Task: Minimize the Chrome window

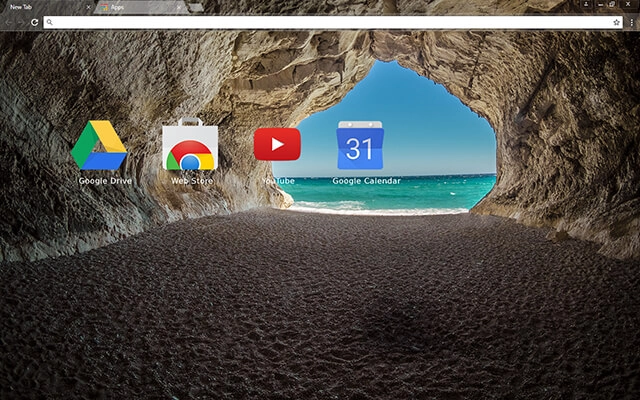Action: pyautogui.click(x=600, y=4)
